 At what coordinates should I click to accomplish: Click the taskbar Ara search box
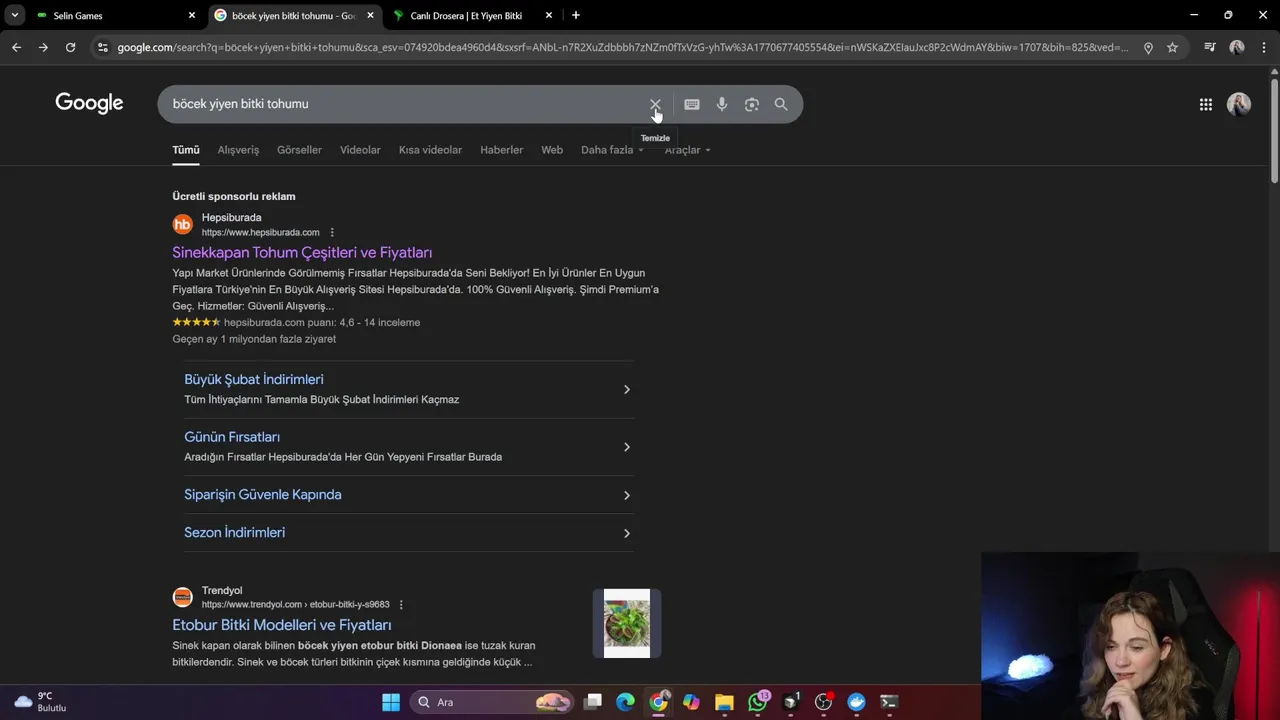(492, 702)
